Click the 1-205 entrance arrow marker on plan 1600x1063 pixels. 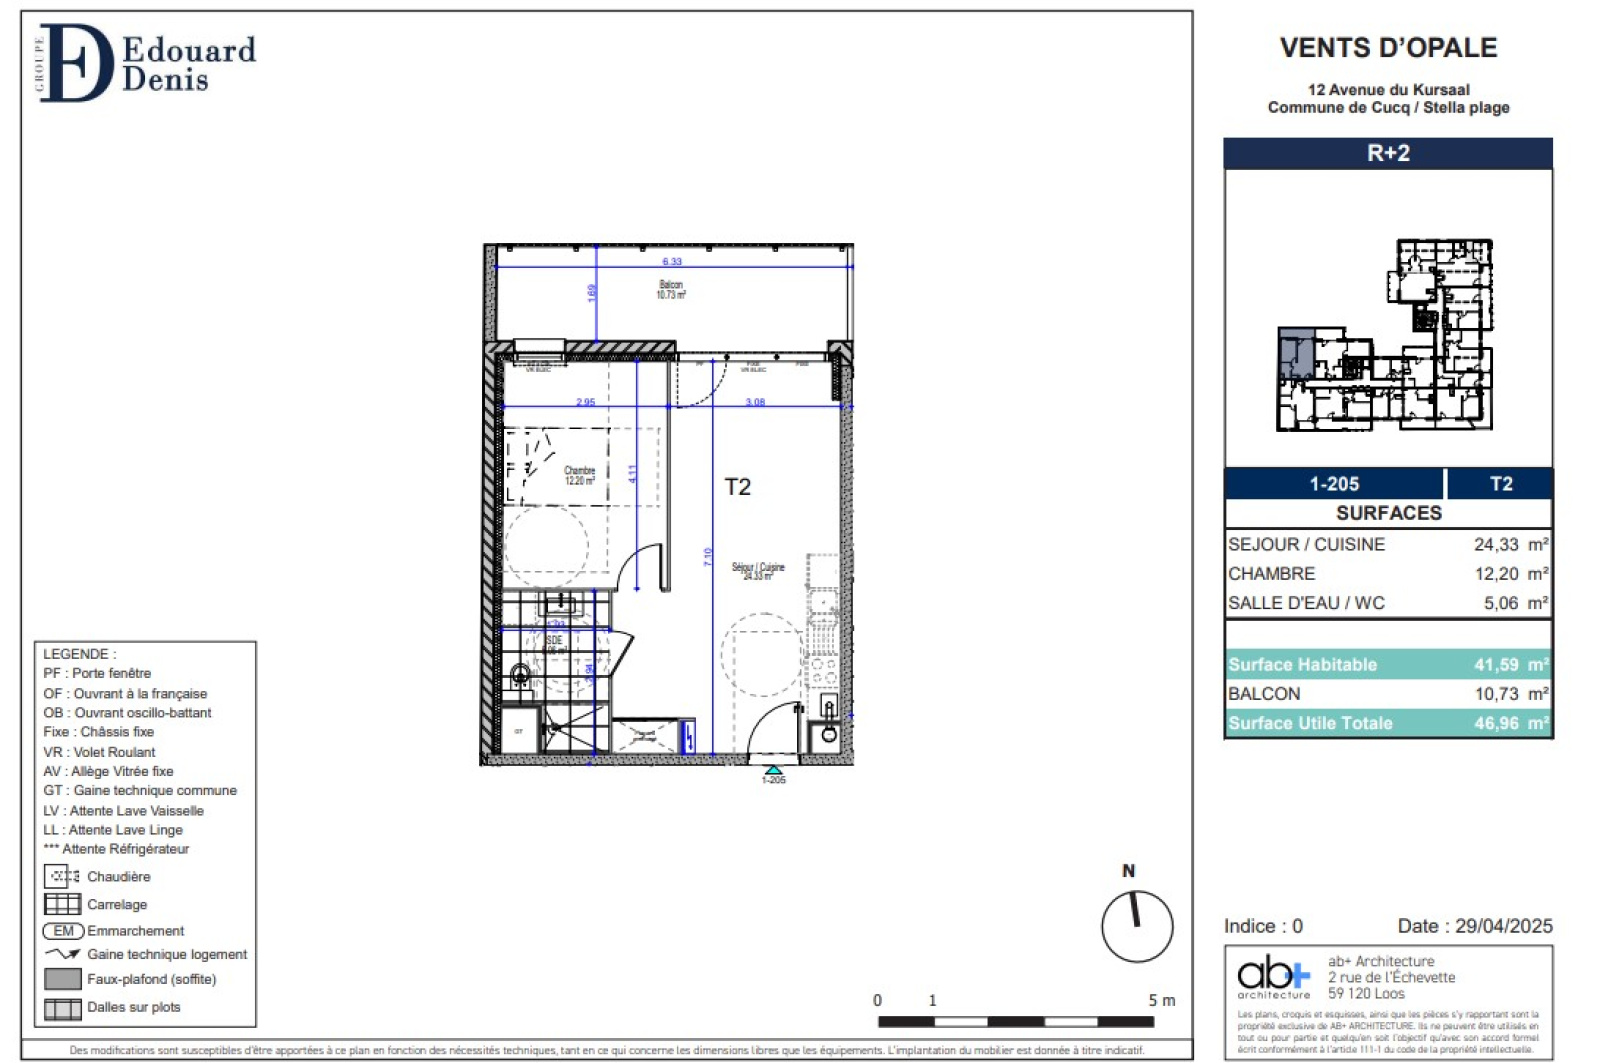tap(773, 770)
